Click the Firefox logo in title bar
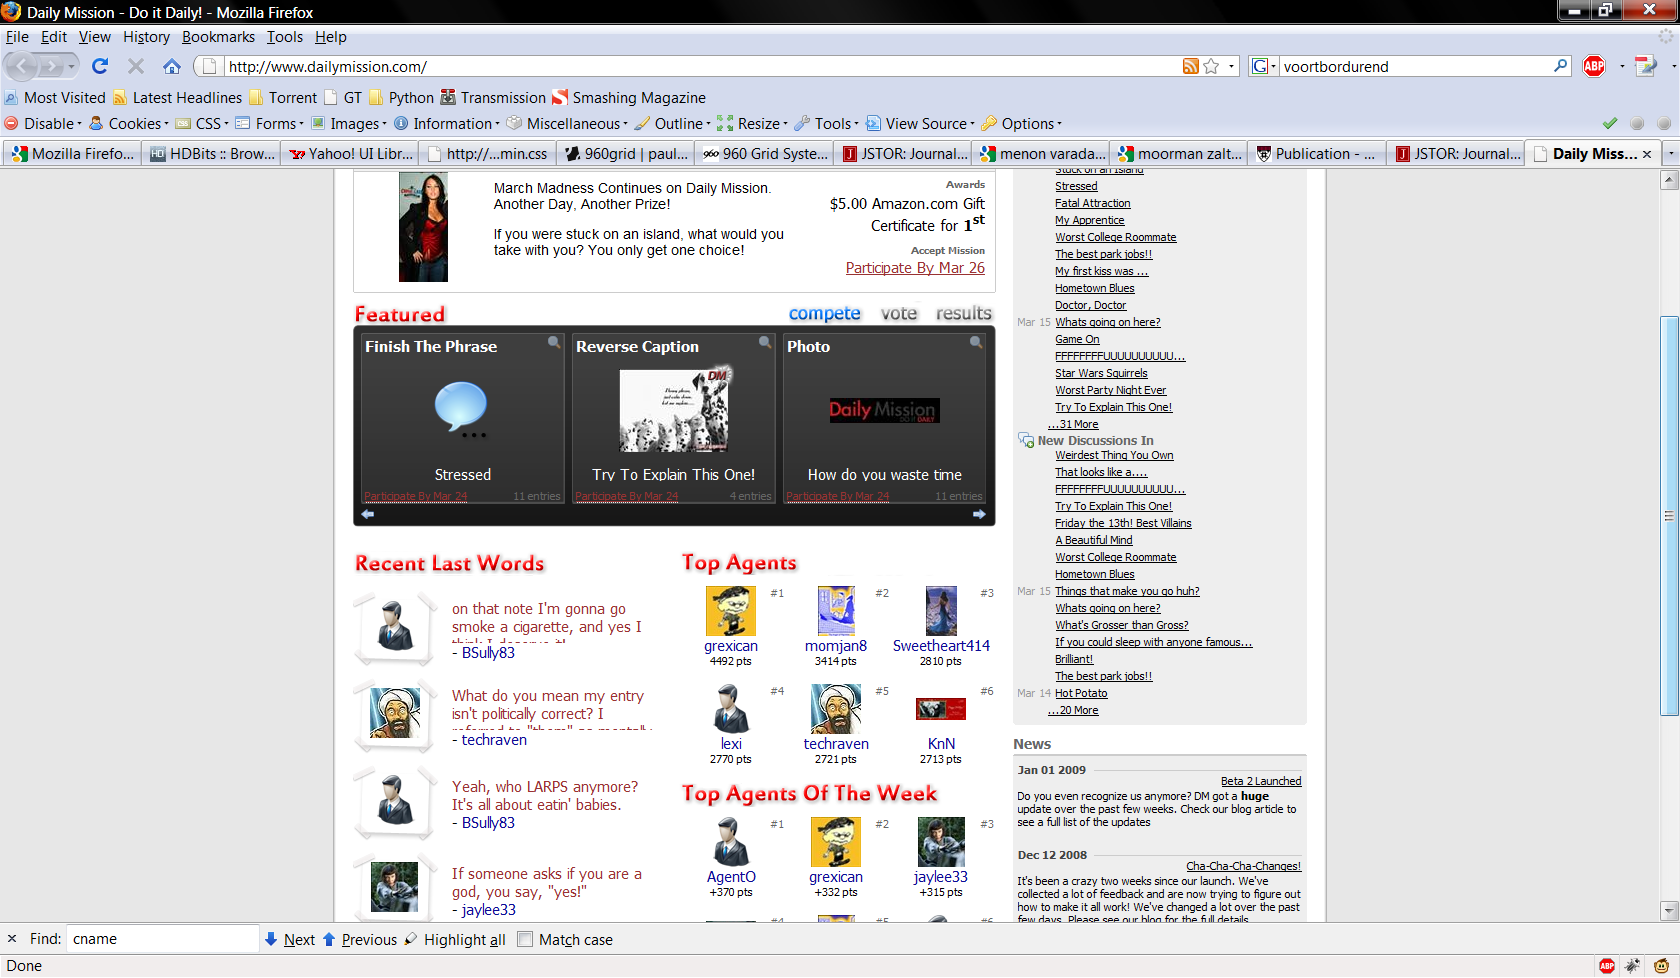1680x978 pixels. [12, 12]
